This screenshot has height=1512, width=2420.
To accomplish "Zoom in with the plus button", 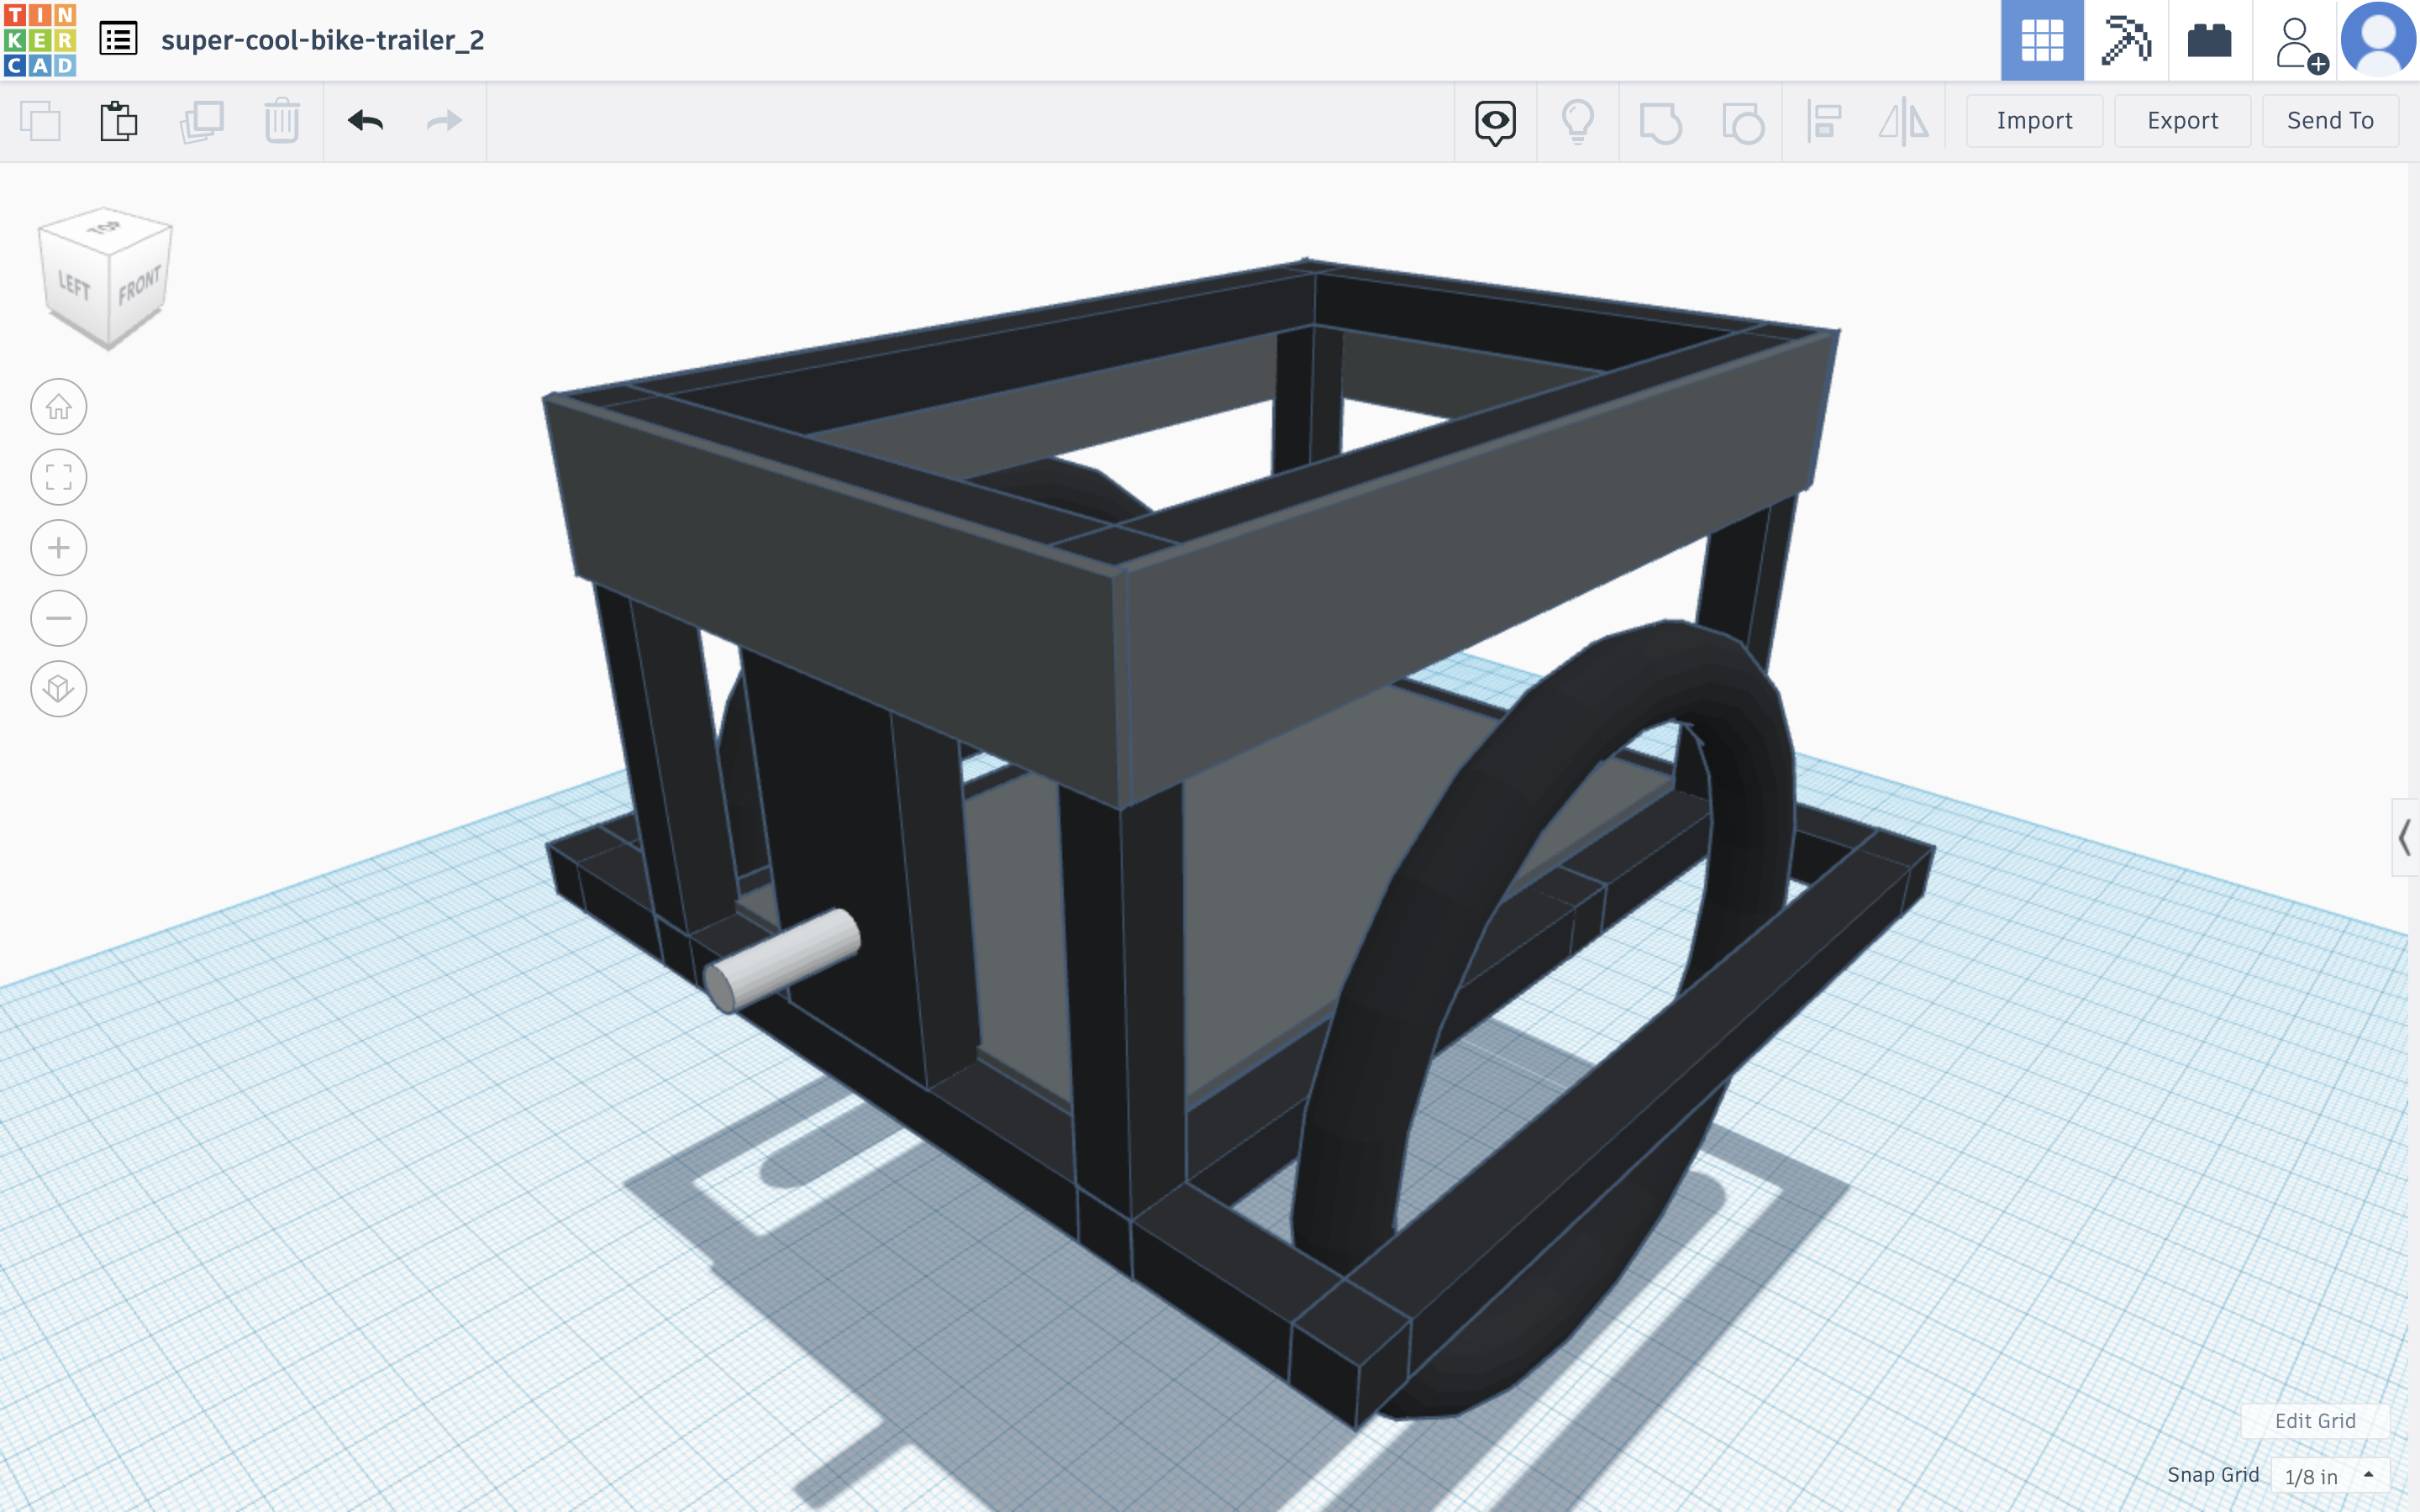I will tap(59, 548).
